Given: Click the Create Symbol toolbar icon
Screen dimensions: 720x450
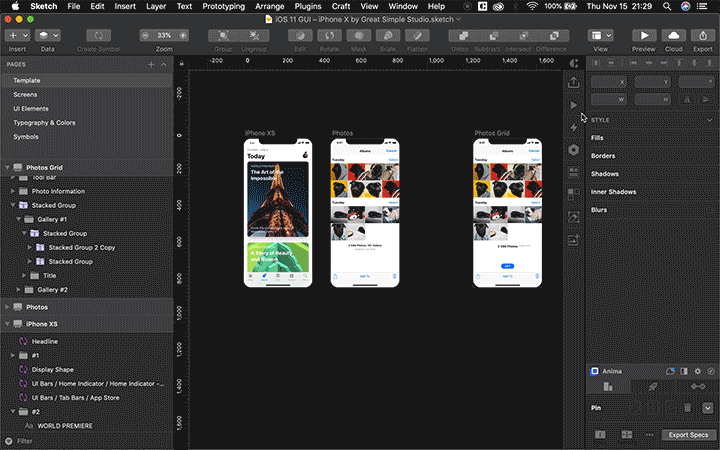Looking at the screenshot, I should tap(98, 35).
